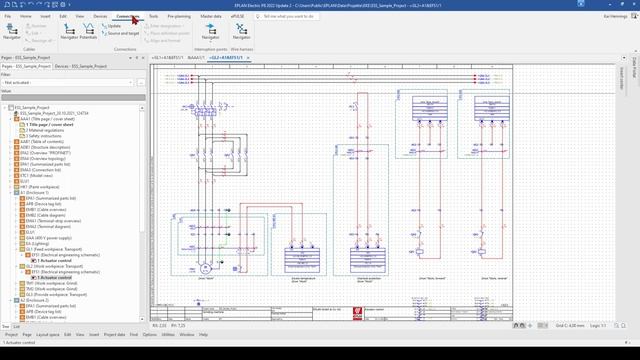Open the =GL1+A1&EFS1/1 document tab
Viewport: 640px width, 360px height.
point(167,58)
